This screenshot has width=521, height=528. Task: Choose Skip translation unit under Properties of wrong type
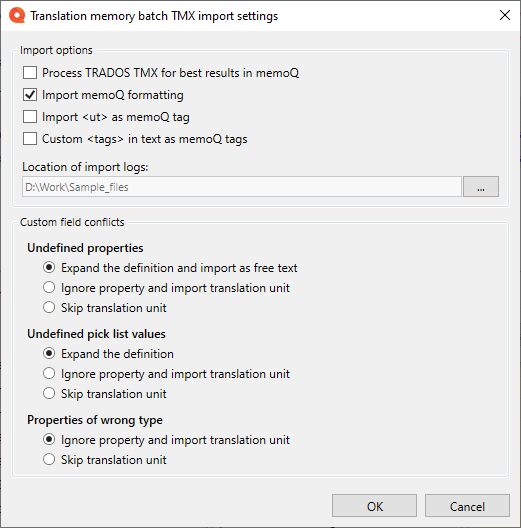(x=49, y=460)
